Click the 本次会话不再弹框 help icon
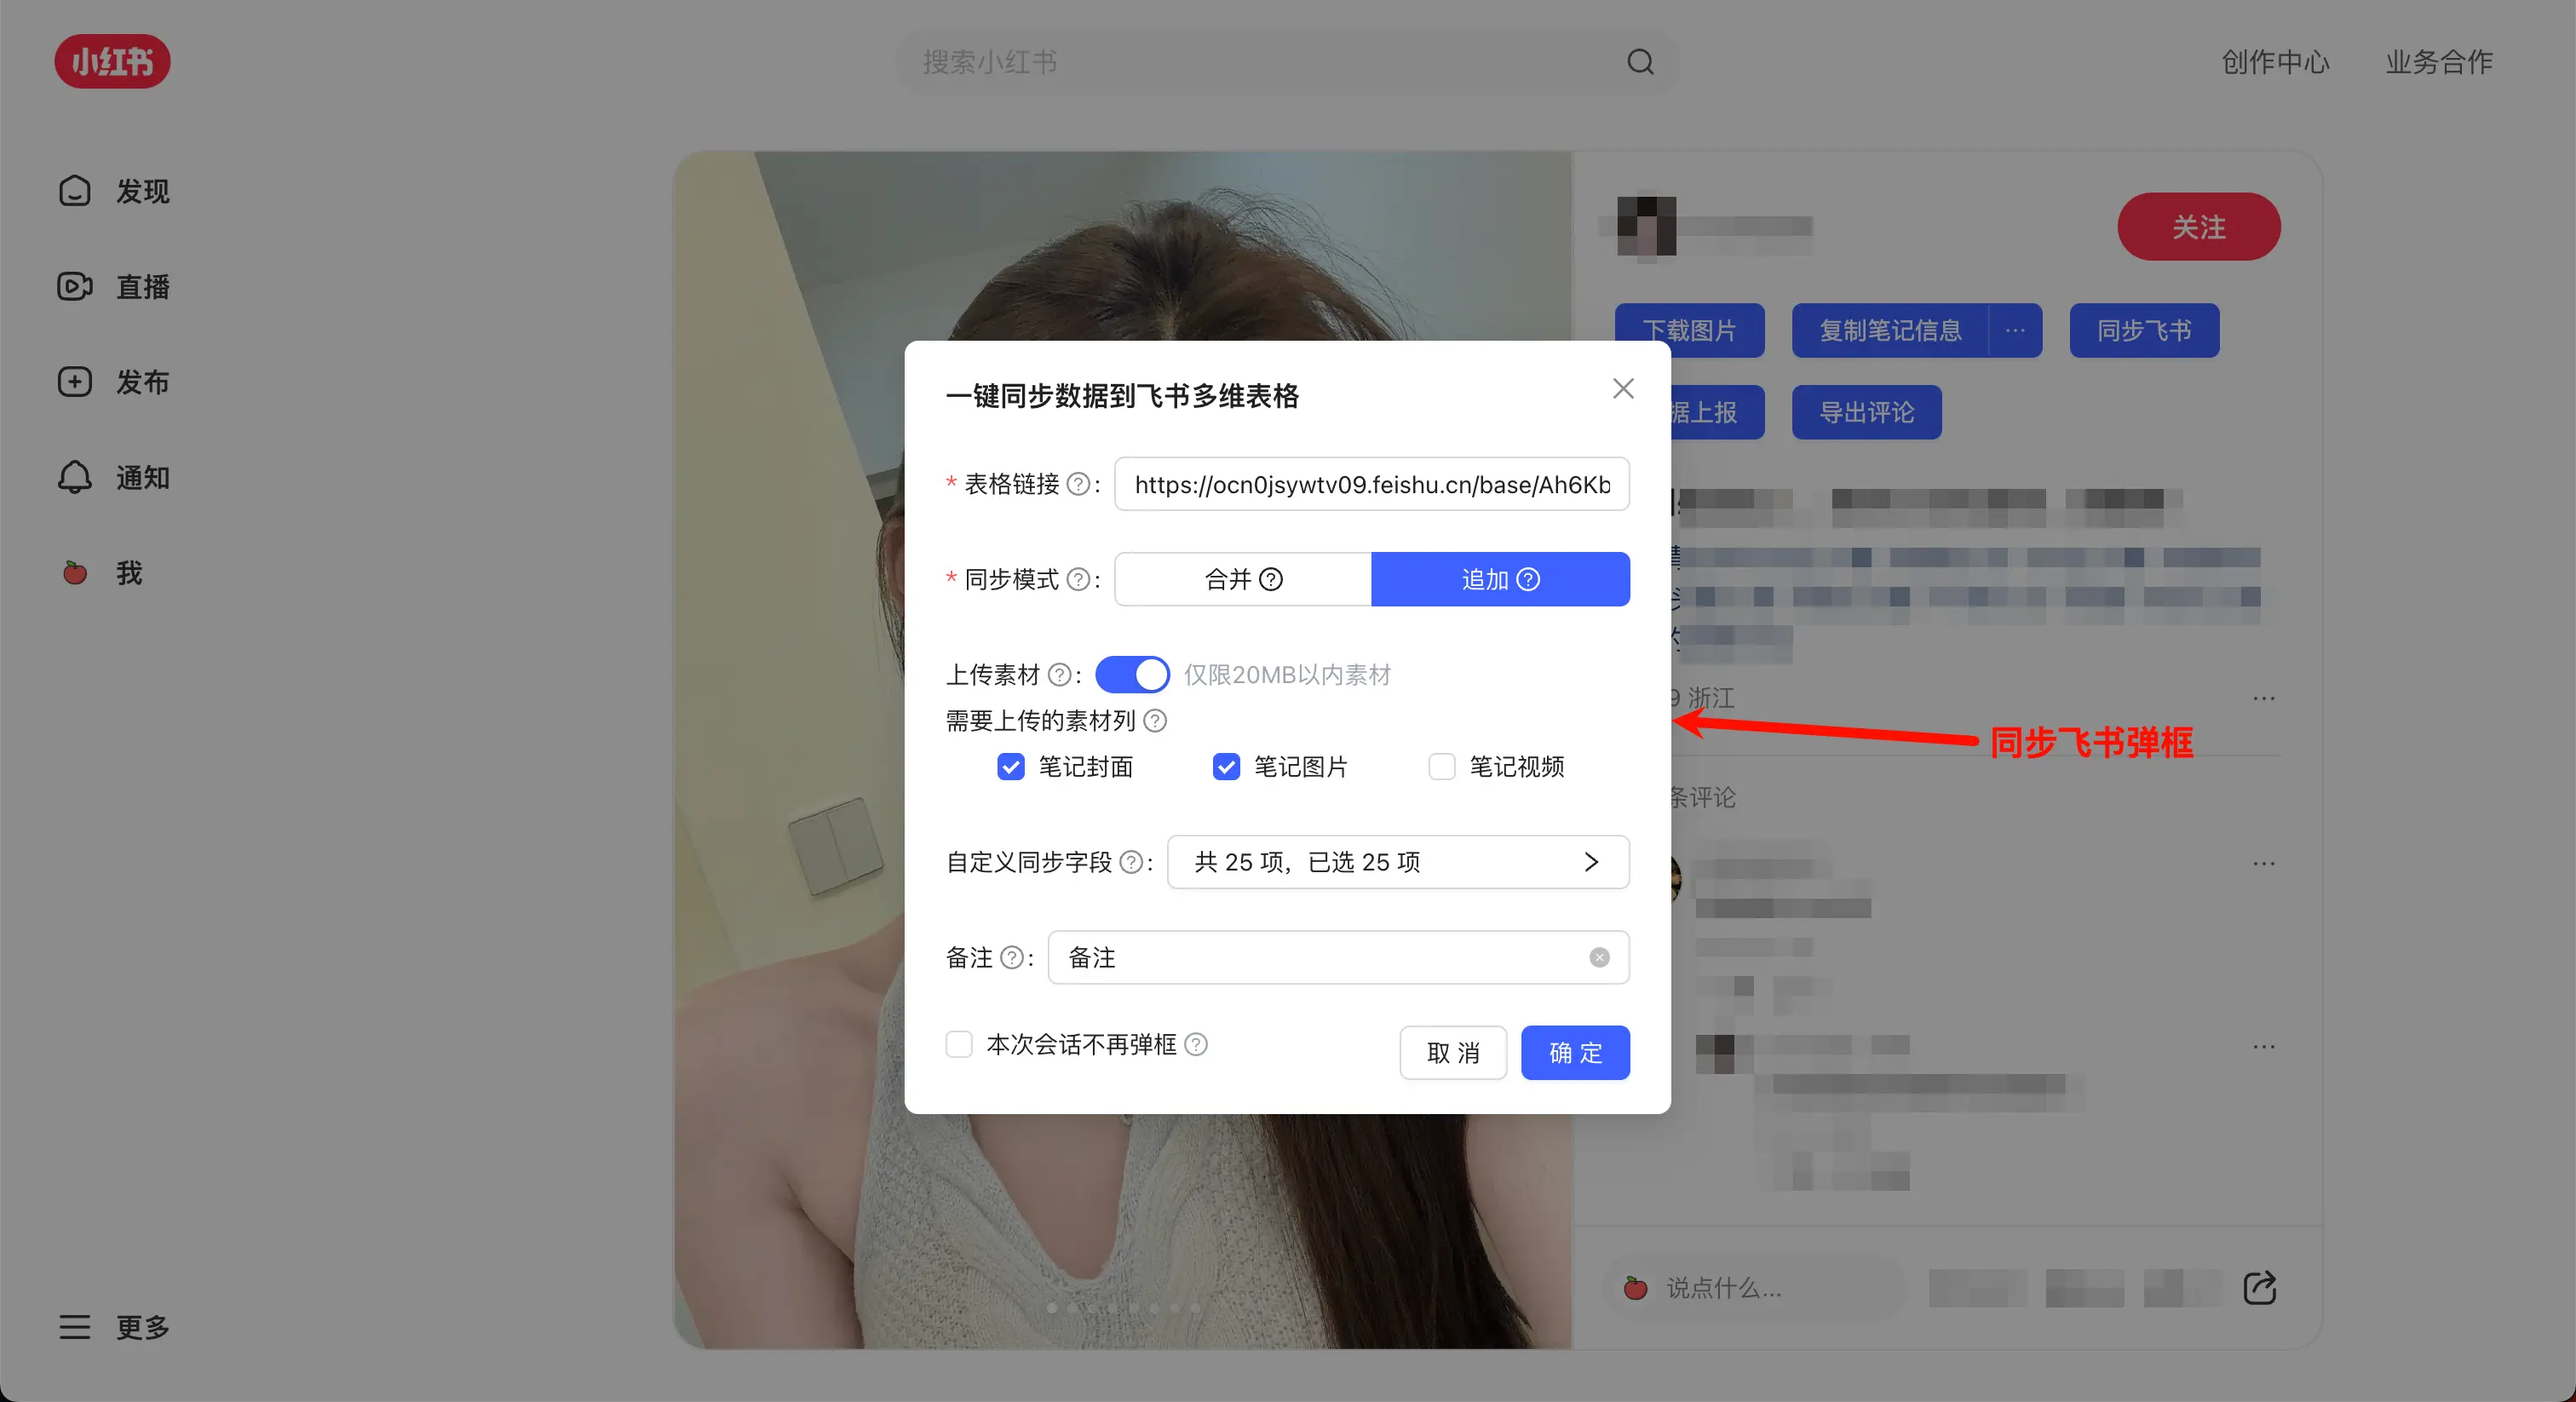The image size is (2576, 1402). 1196,1044
